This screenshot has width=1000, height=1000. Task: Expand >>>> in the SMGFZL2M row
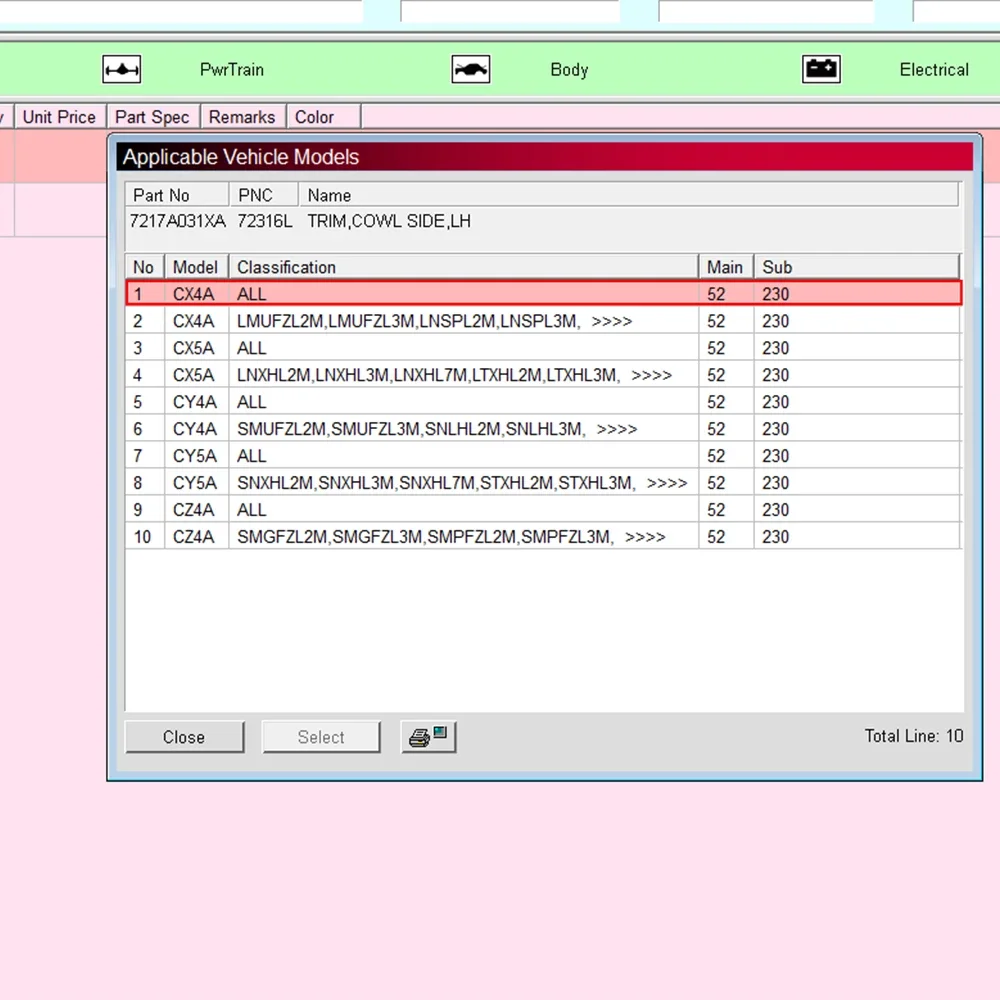(x=645, y=538)
